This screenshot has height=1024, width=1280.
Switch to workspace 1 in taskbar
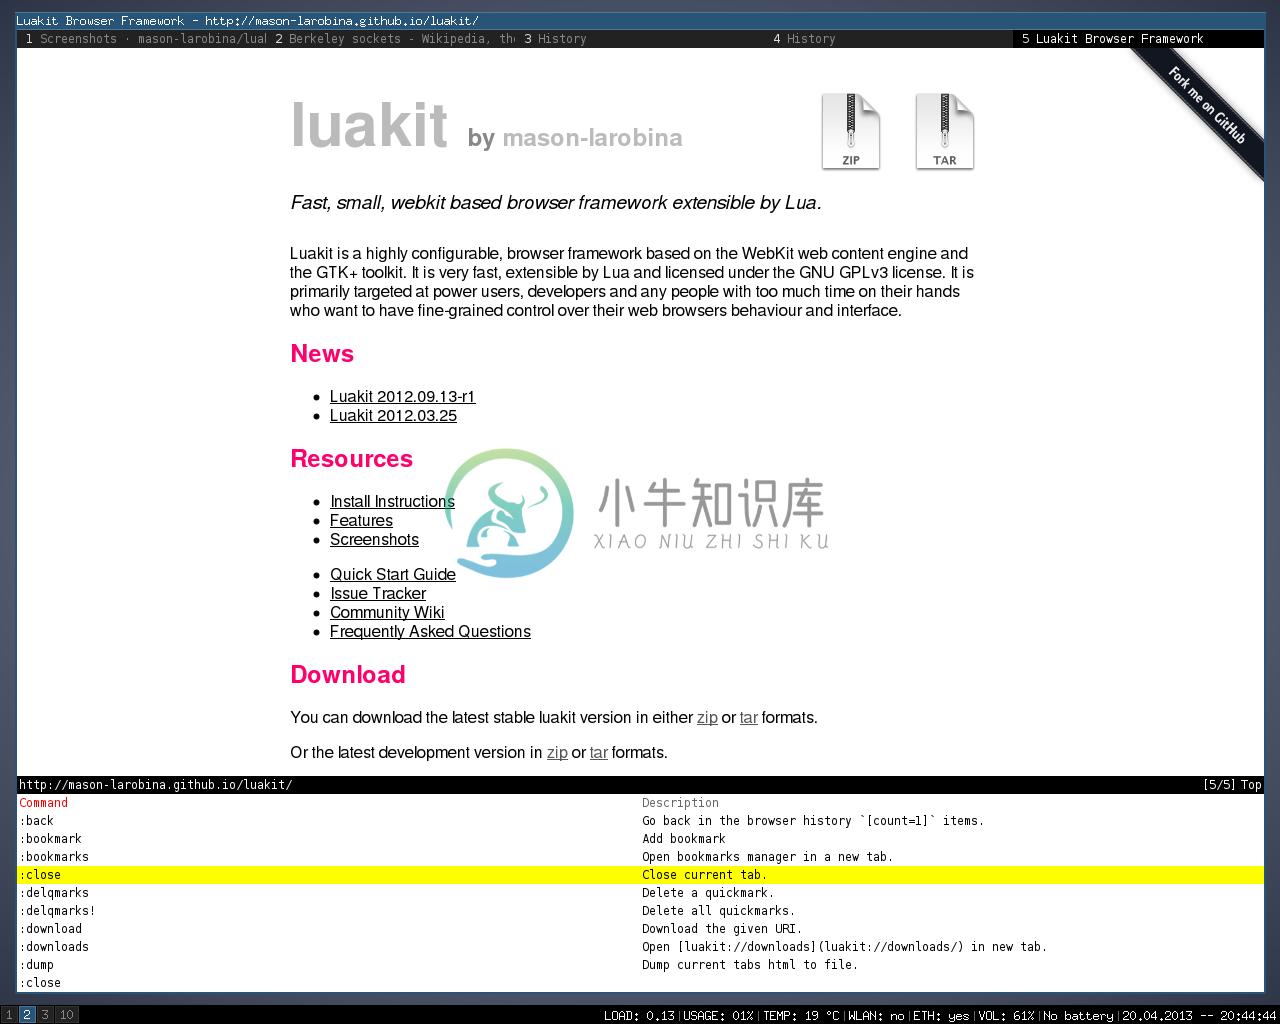tap(9, 1015)
